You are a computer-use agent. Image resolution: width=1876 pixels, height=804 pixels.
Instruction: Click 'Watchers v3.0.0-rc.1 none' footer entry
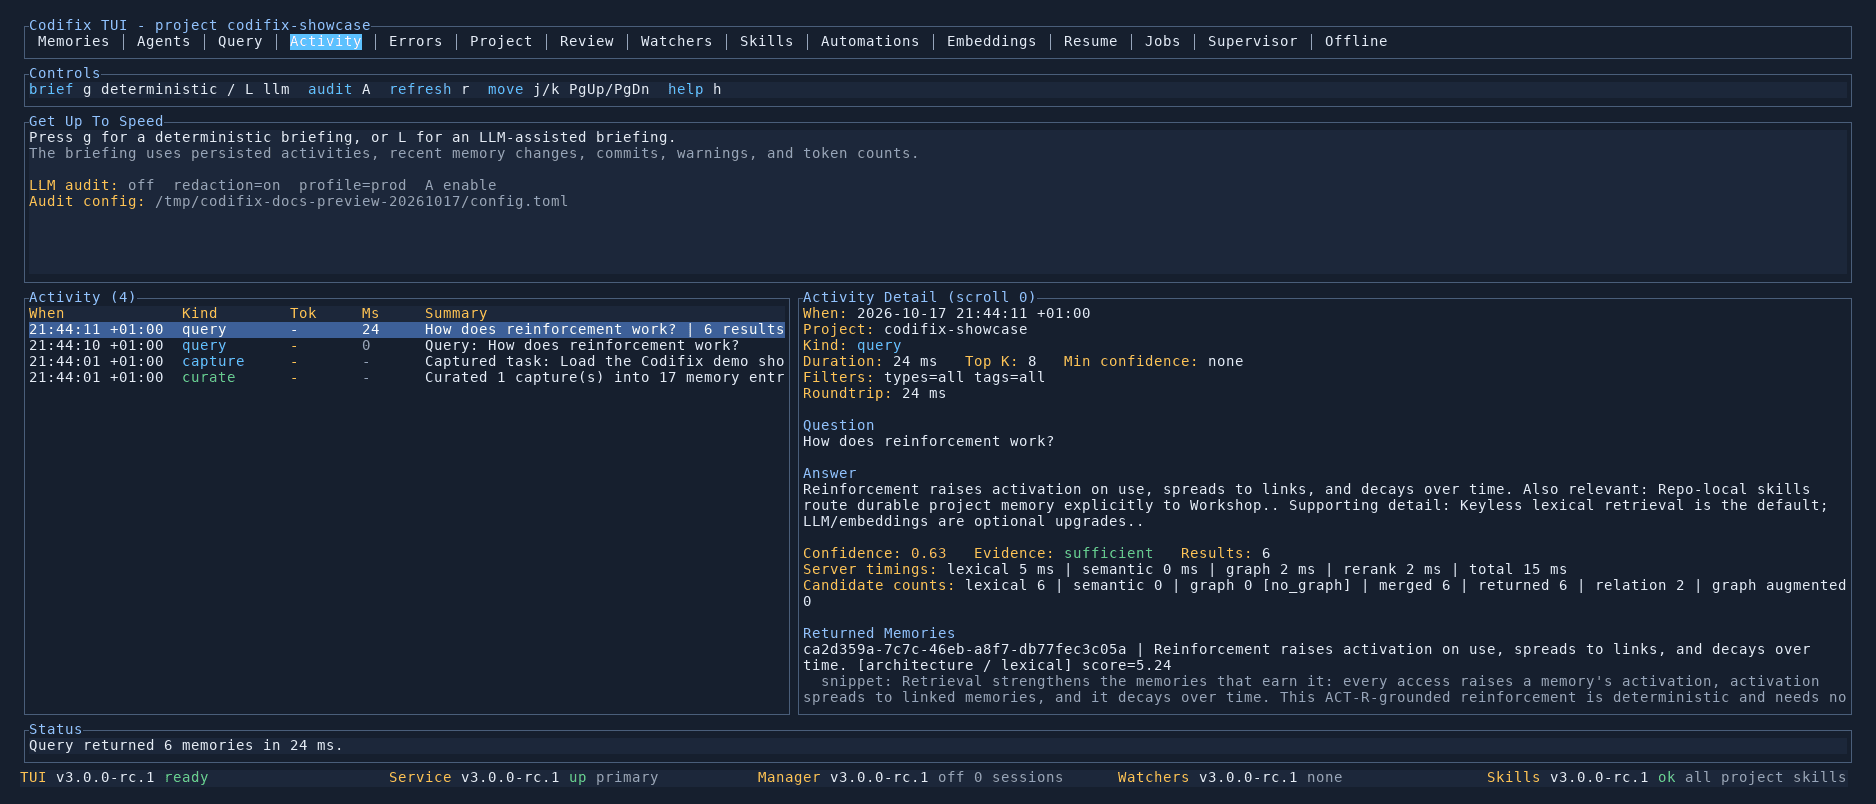[1230, 777]
